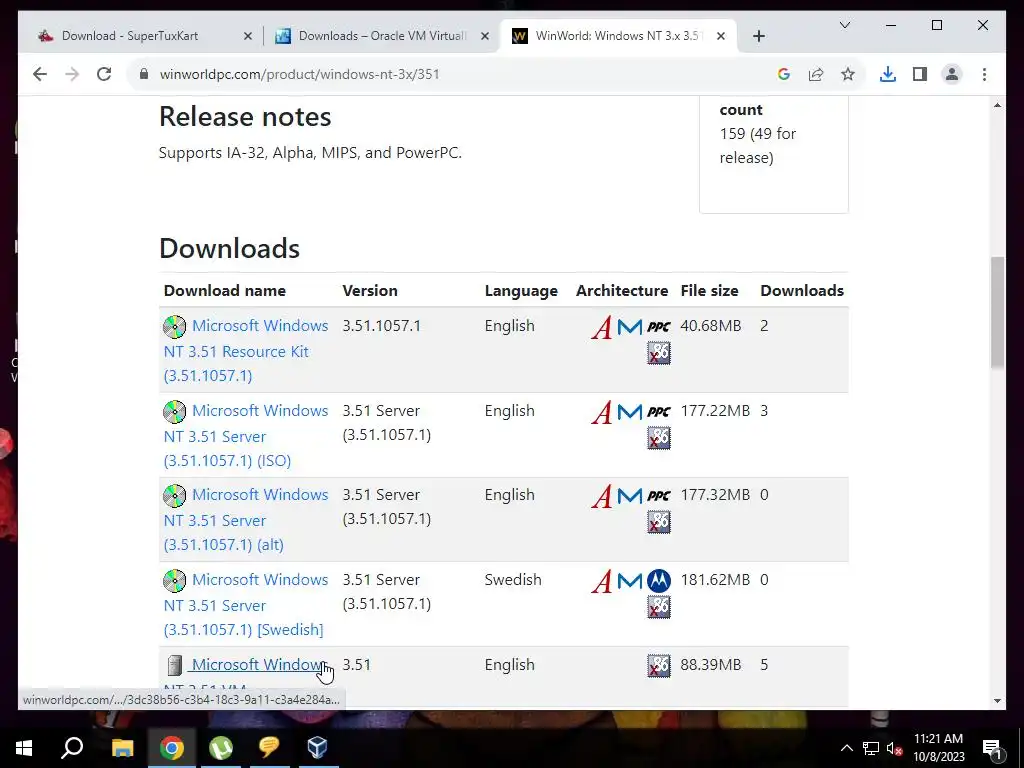This screenshot has height=768, width=1024.
Task: Open File Explorer from the taskbar
Action: tap(122, 748)
